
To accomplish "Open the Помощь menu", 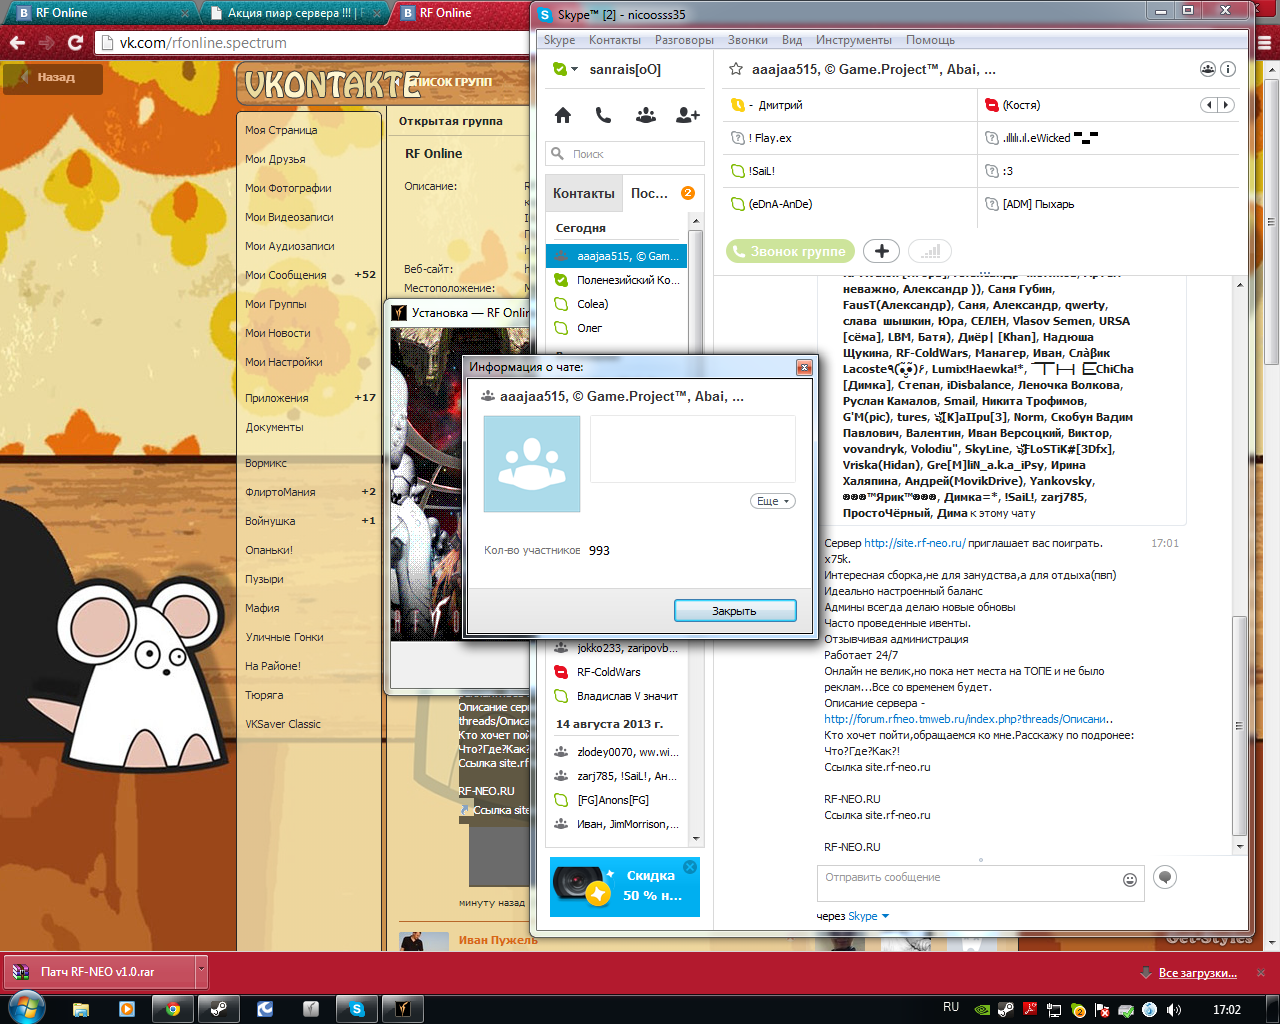I will coord(930,40).
